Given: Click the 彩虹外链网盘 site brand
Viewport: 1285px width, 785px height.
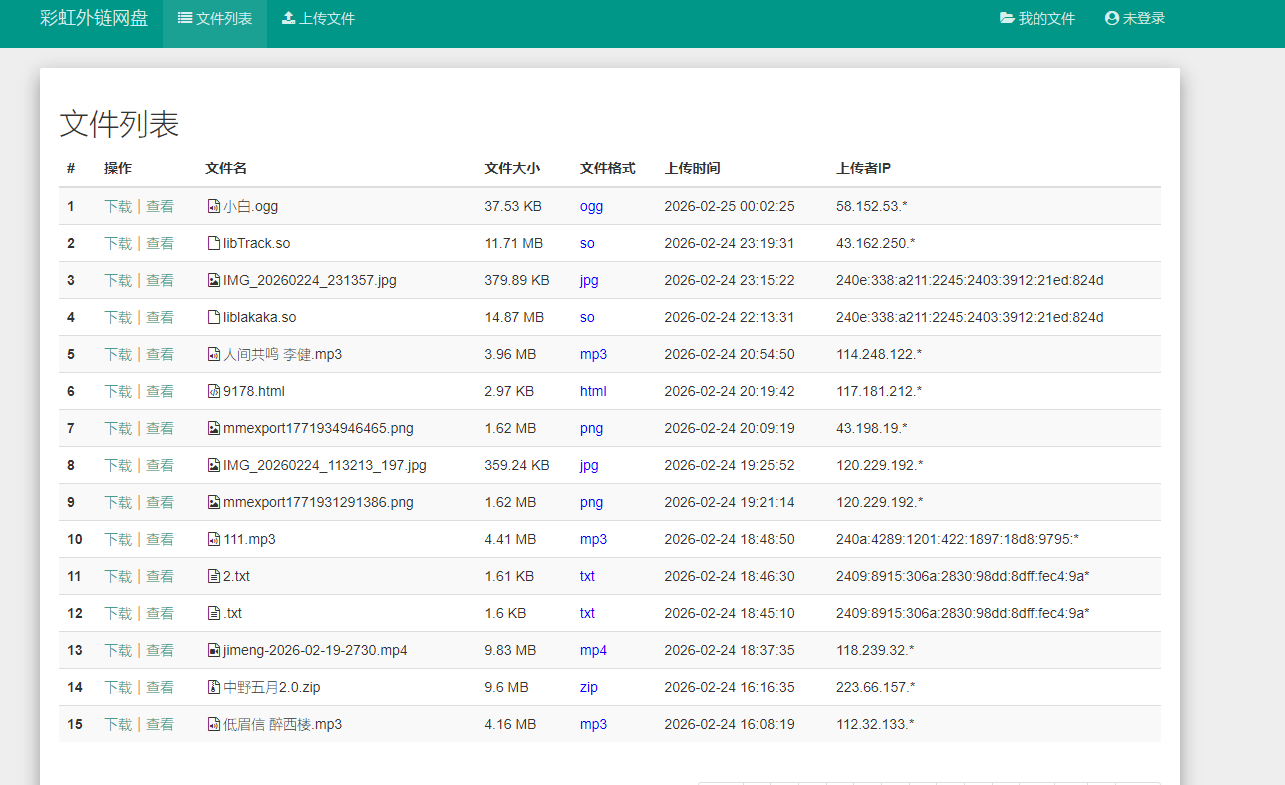Looking at the screenshot, I should pyautogui.click(x=94, y=19).
